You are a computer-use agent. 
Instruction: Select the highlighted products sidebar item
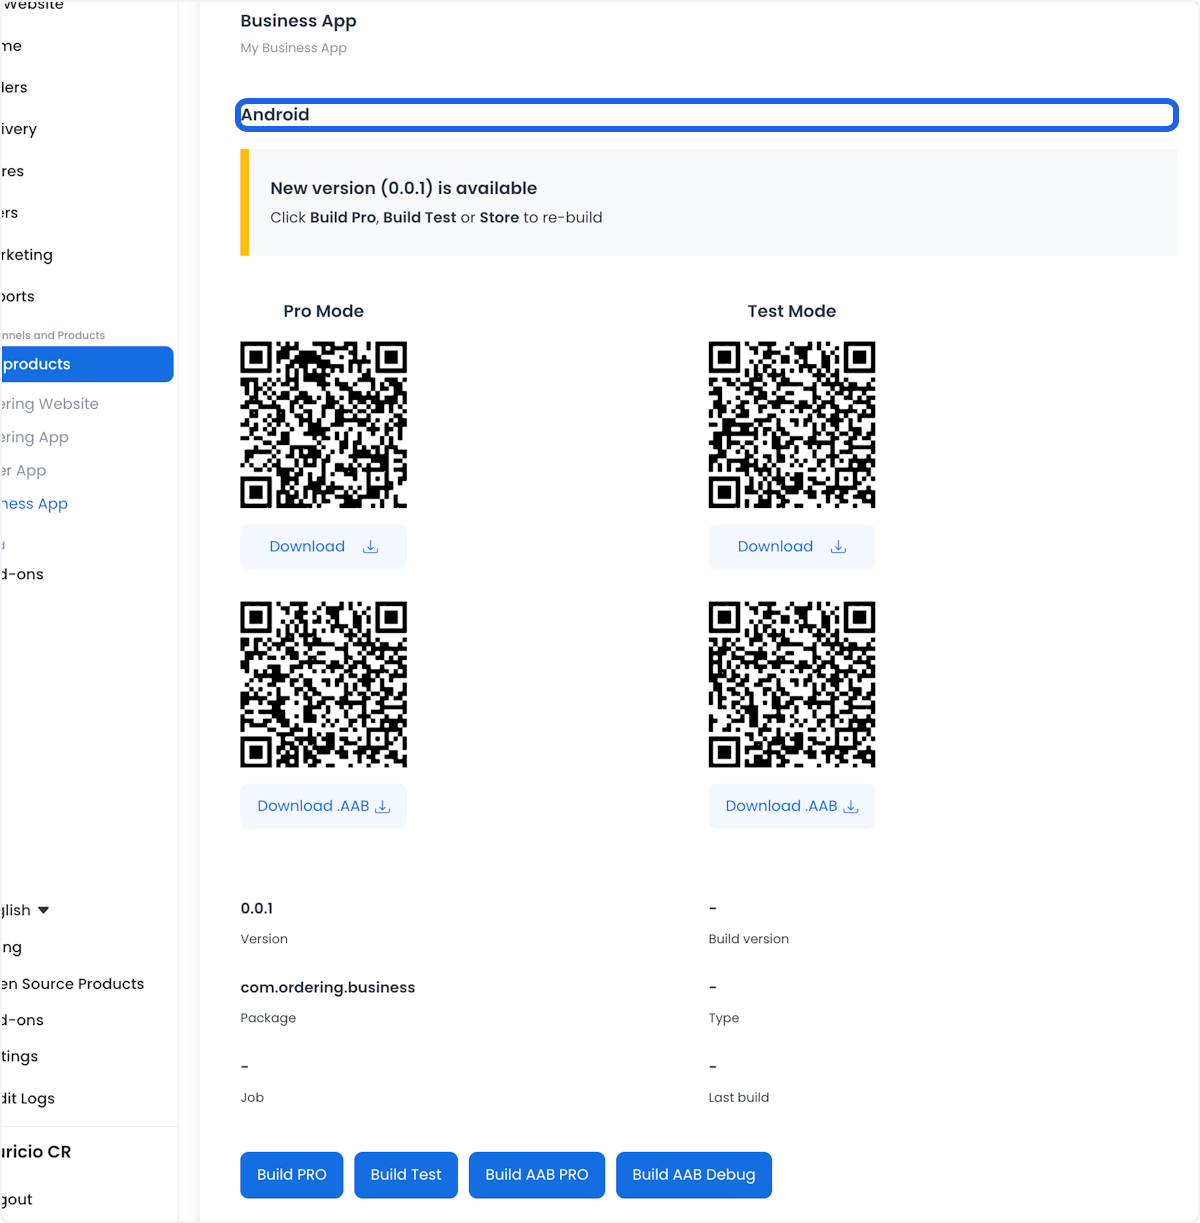87,364
